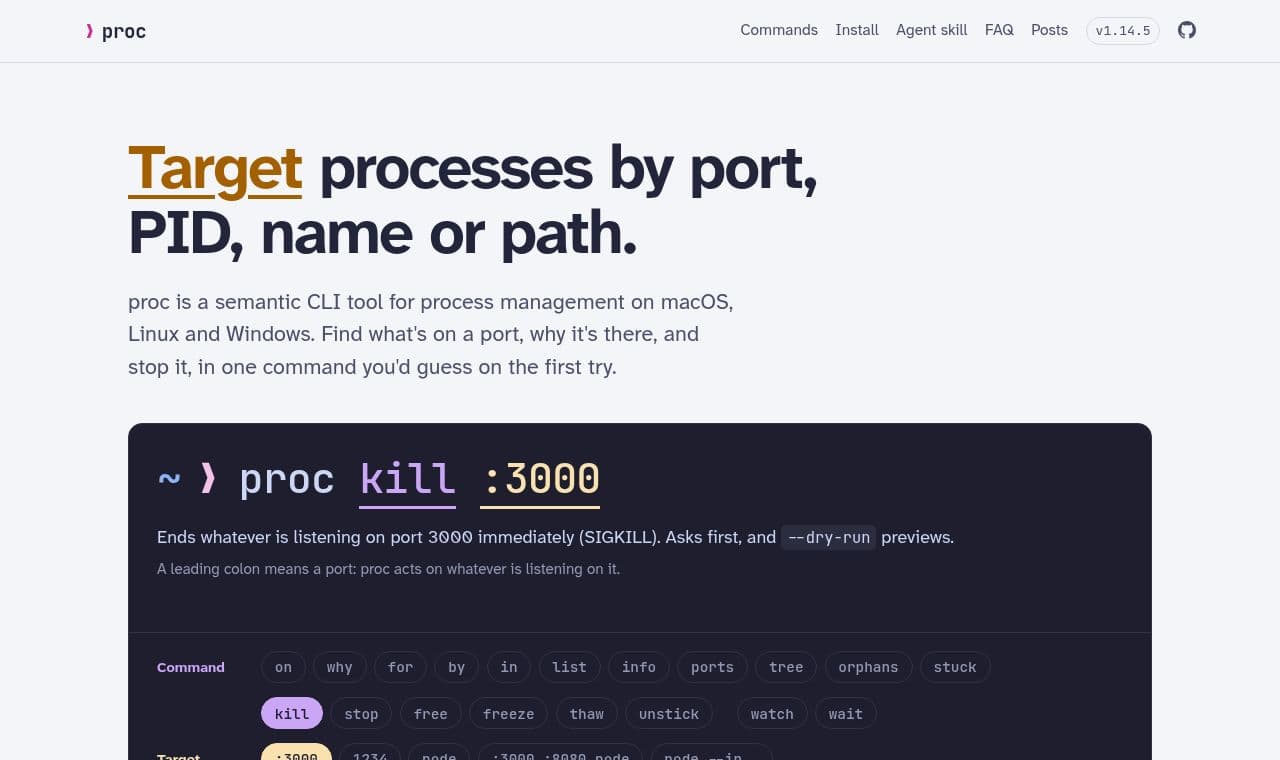Click the 'Command' row label
This screenshot has width=1280, height=760.
click(191, 667)
